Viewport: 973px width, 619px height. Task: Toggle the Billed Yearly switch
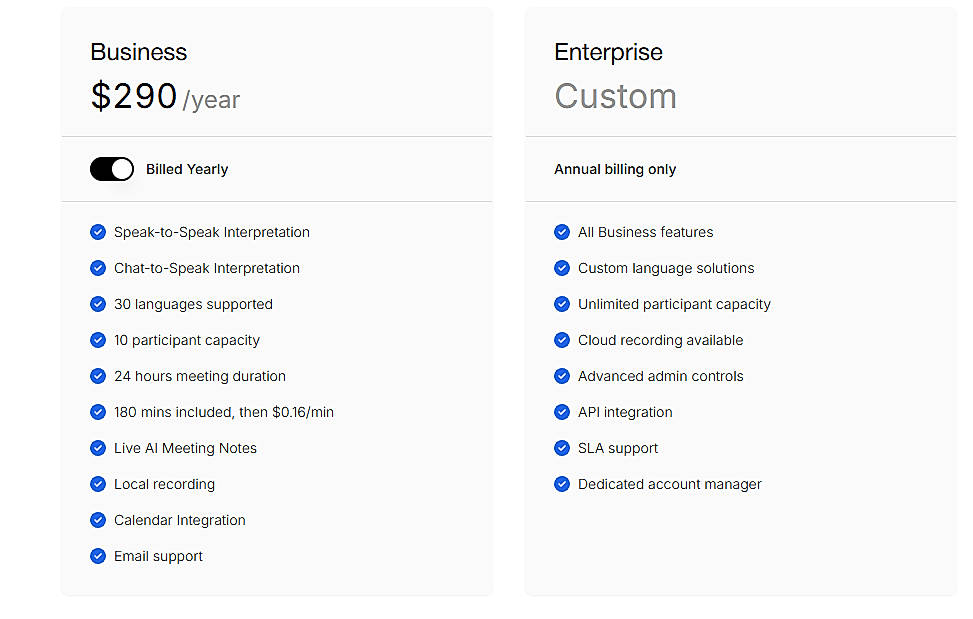point(112,169)
